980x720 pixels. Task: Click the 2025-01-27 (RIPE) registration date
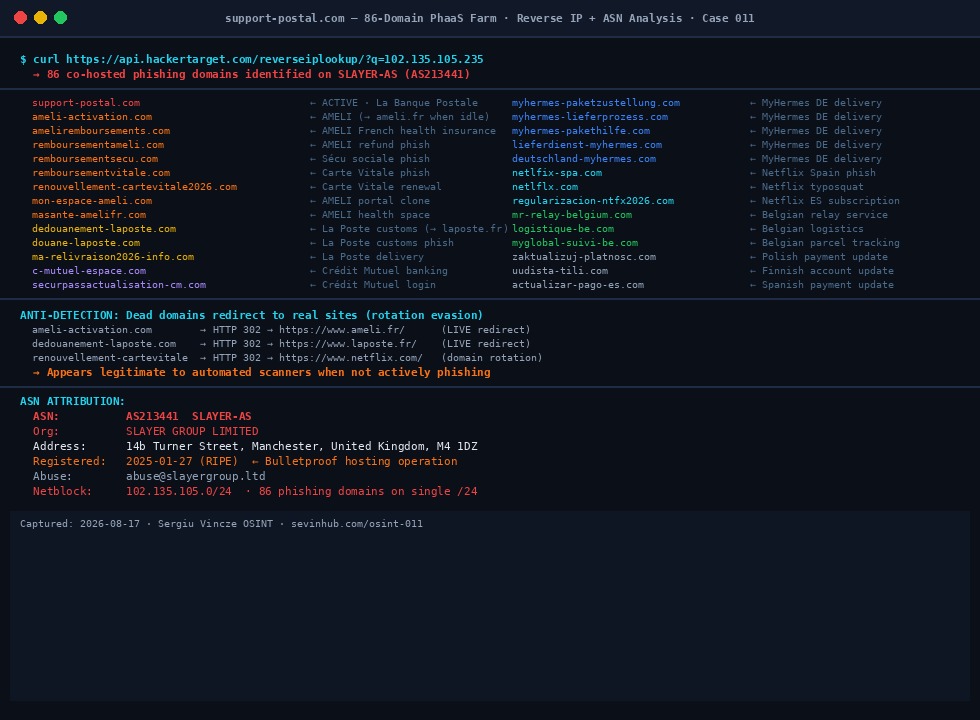[182, 461]
